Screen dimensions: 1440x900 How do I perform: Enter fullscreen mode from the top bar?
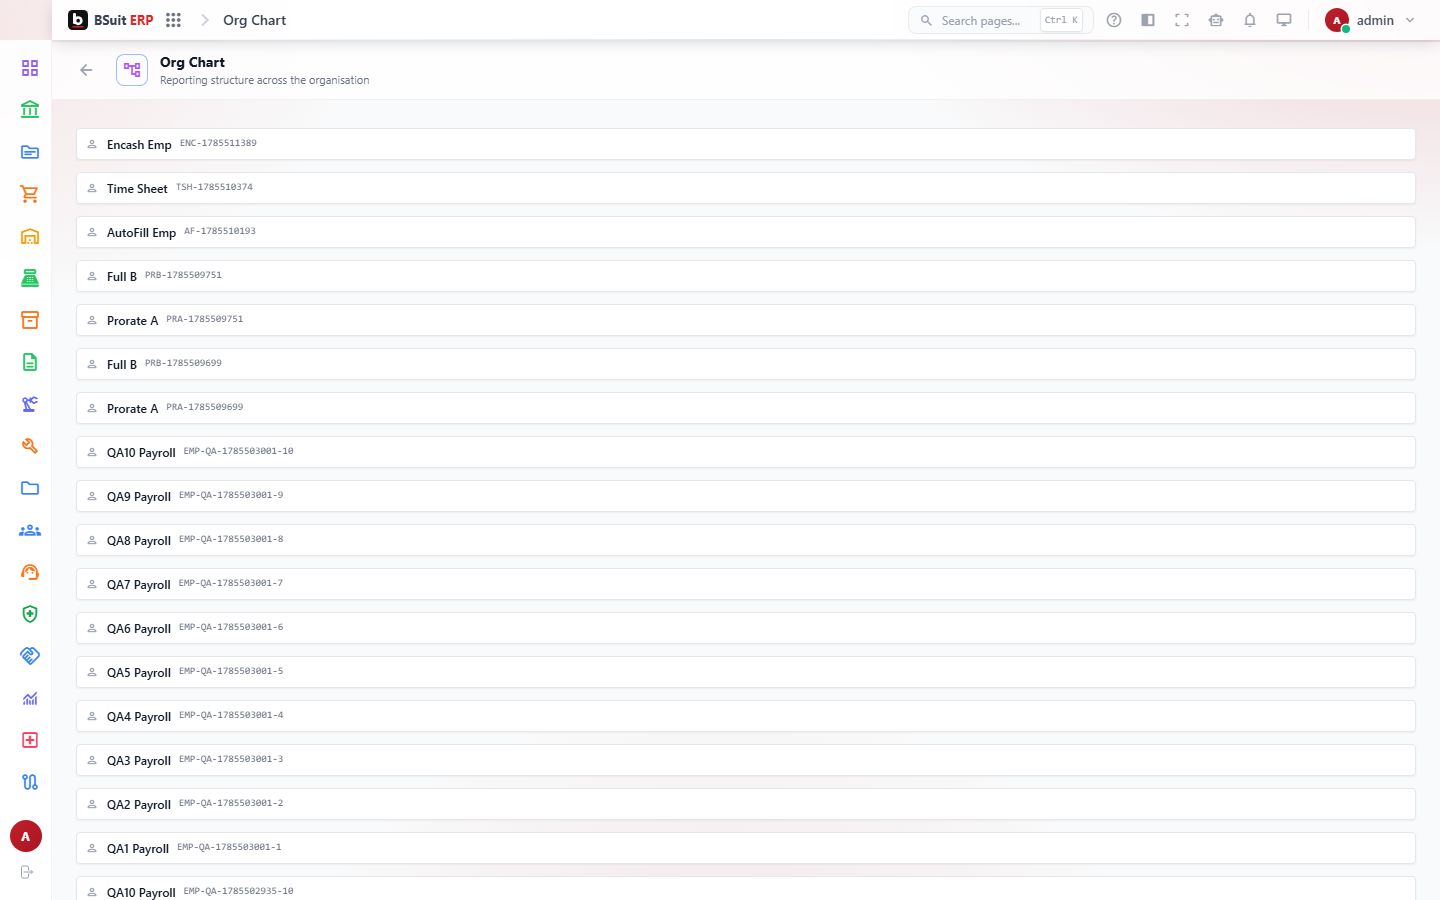(x=1182, y=20)
